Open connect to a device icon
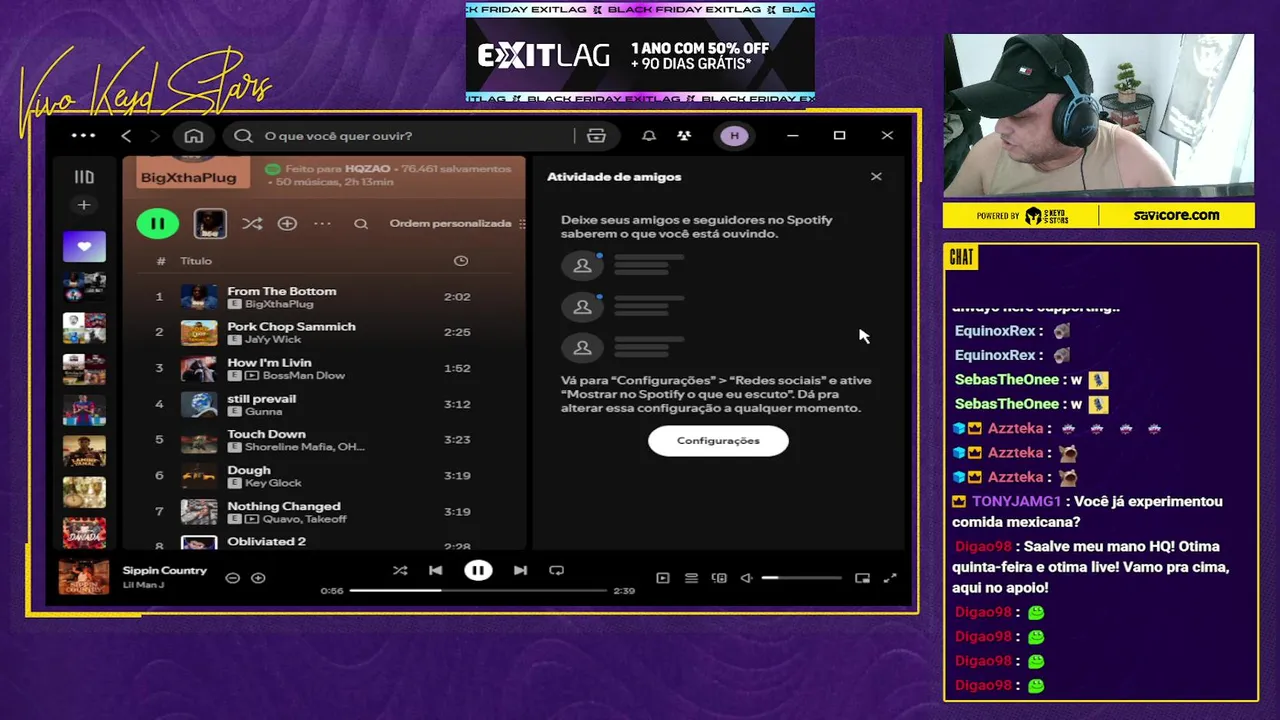This screenshot has width=1280, height=720. (719, 578)
